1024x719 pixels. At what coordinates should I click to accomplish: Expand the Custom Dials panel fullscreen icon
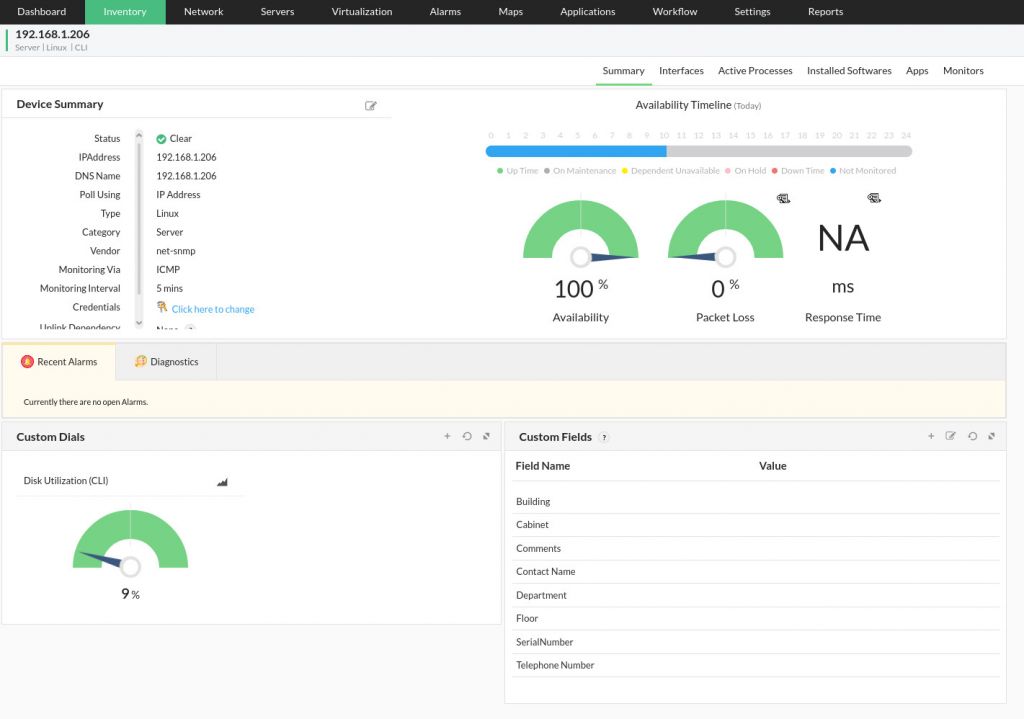pyautogui.click(x=487, y=436)
